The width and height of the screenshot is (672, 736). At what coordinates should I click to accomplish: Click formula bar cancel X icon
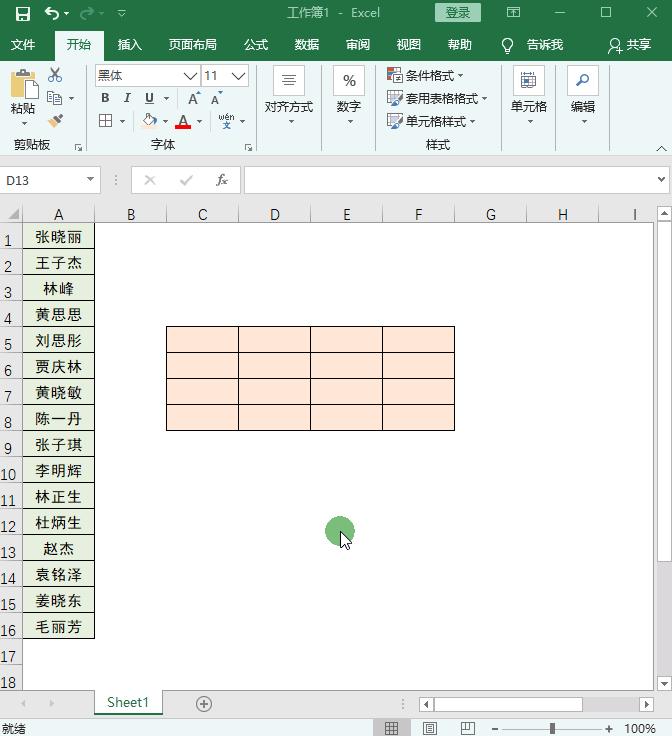point(150,180)
